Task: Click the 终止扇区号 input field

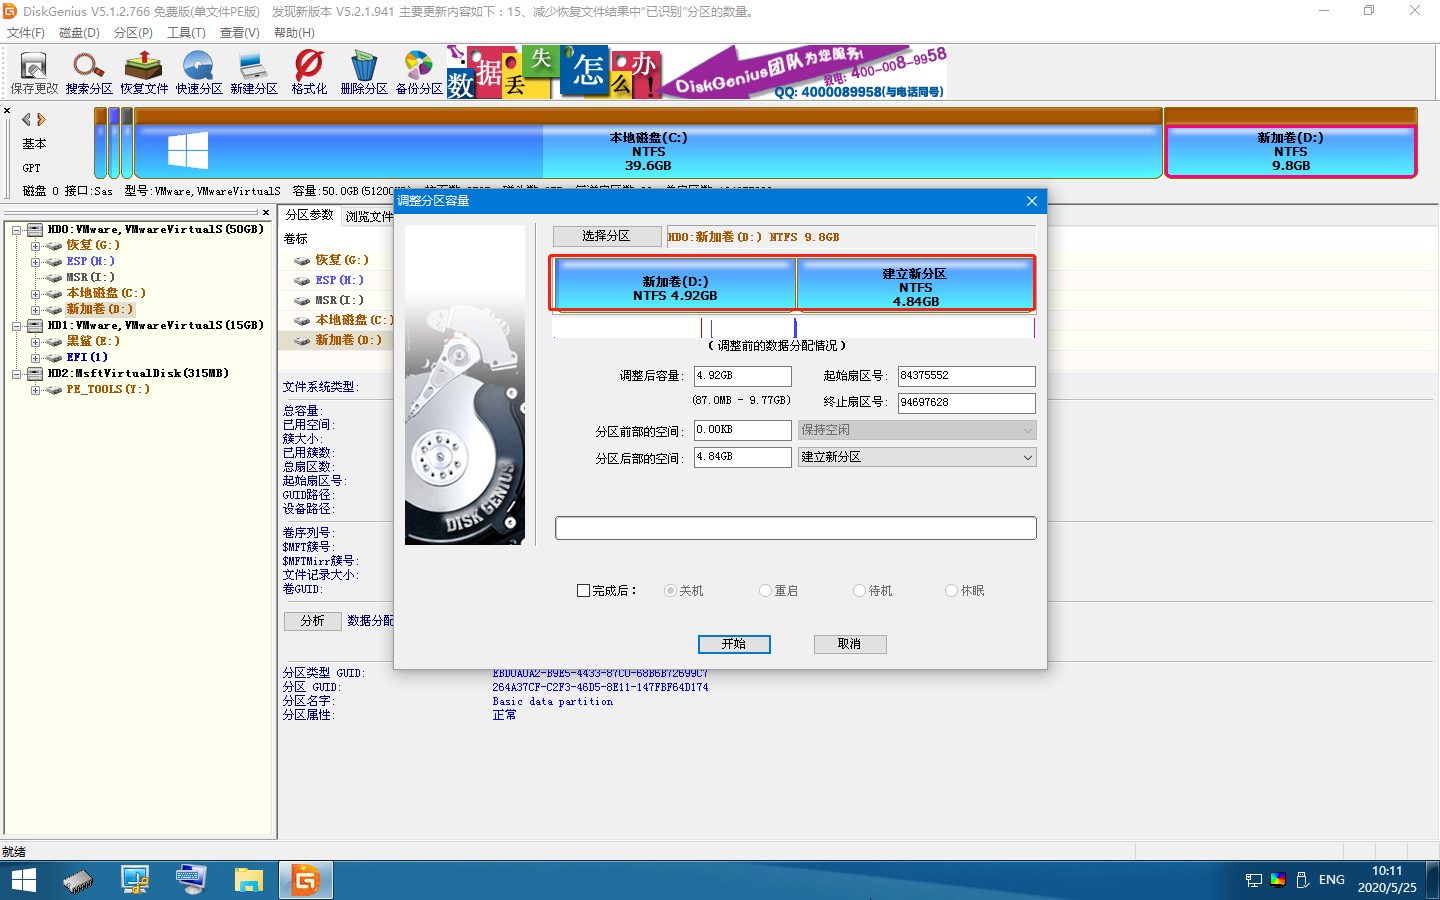Action: click(967, 403)
